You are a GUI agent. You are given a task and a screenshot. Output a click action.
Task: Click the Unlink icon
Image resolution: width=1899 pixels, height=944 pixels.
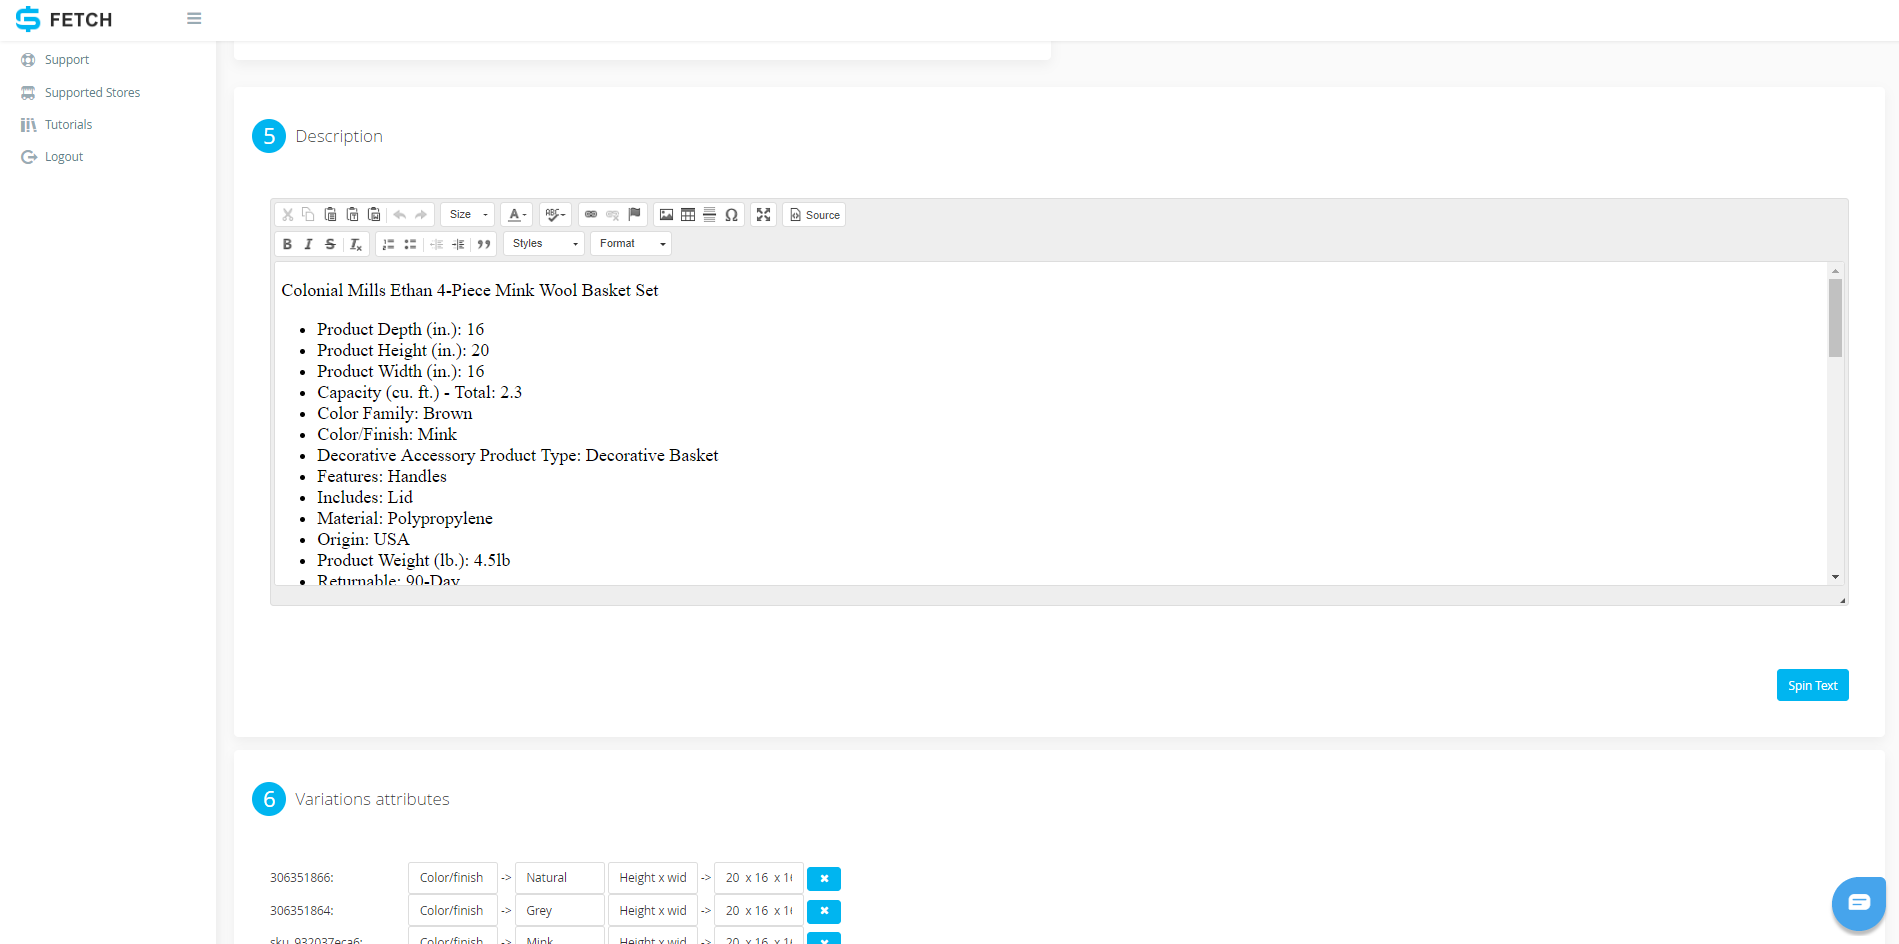point(612,215)
